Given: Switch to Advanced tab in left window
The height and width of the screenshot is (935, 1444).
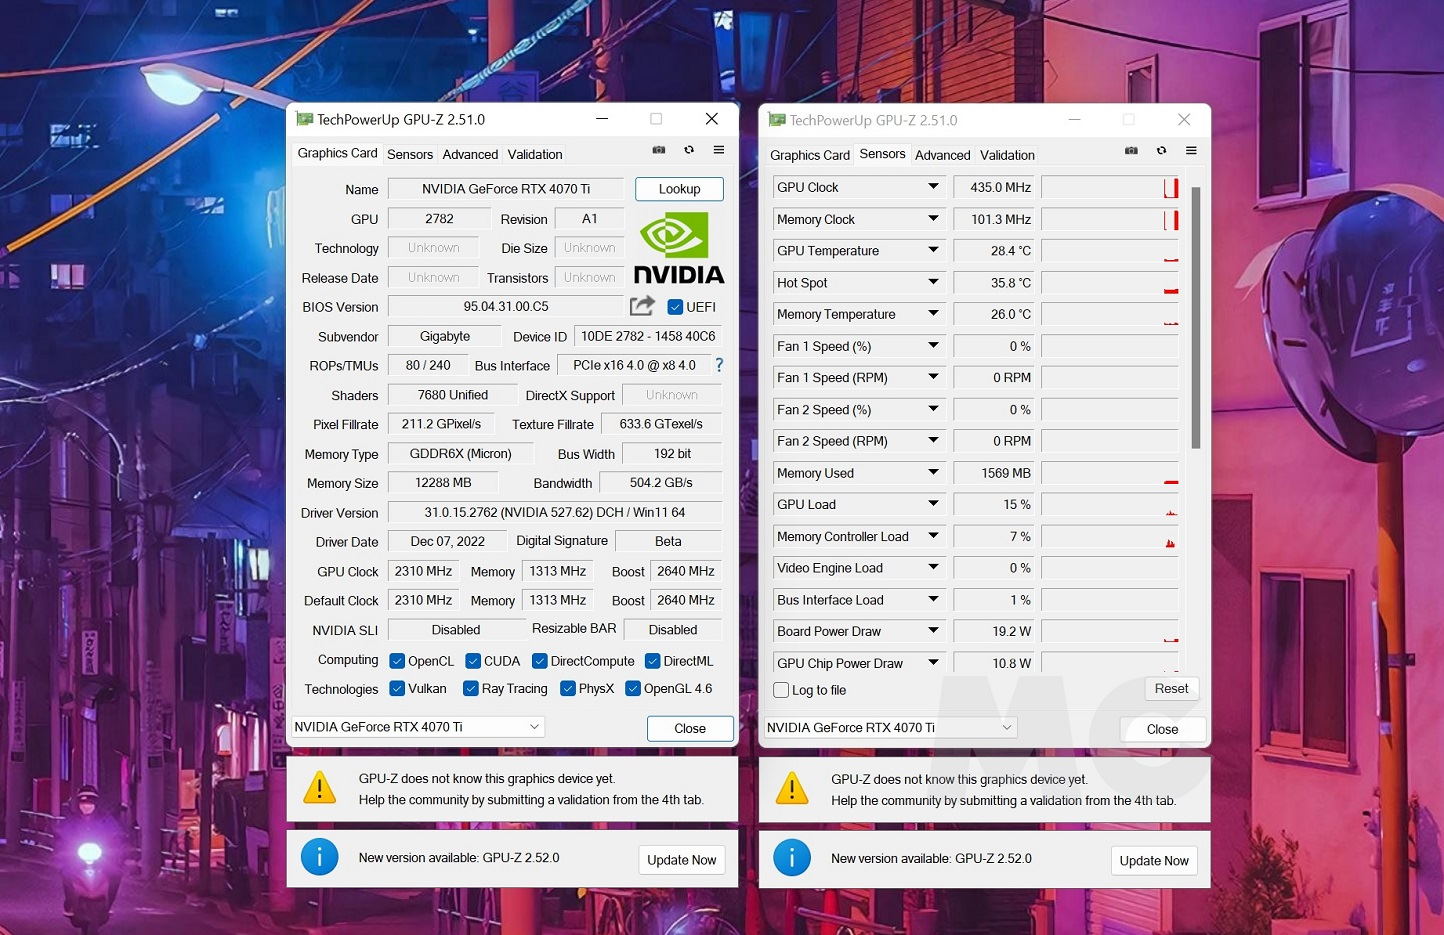Looking at the screenshot, I should (470, 154).
